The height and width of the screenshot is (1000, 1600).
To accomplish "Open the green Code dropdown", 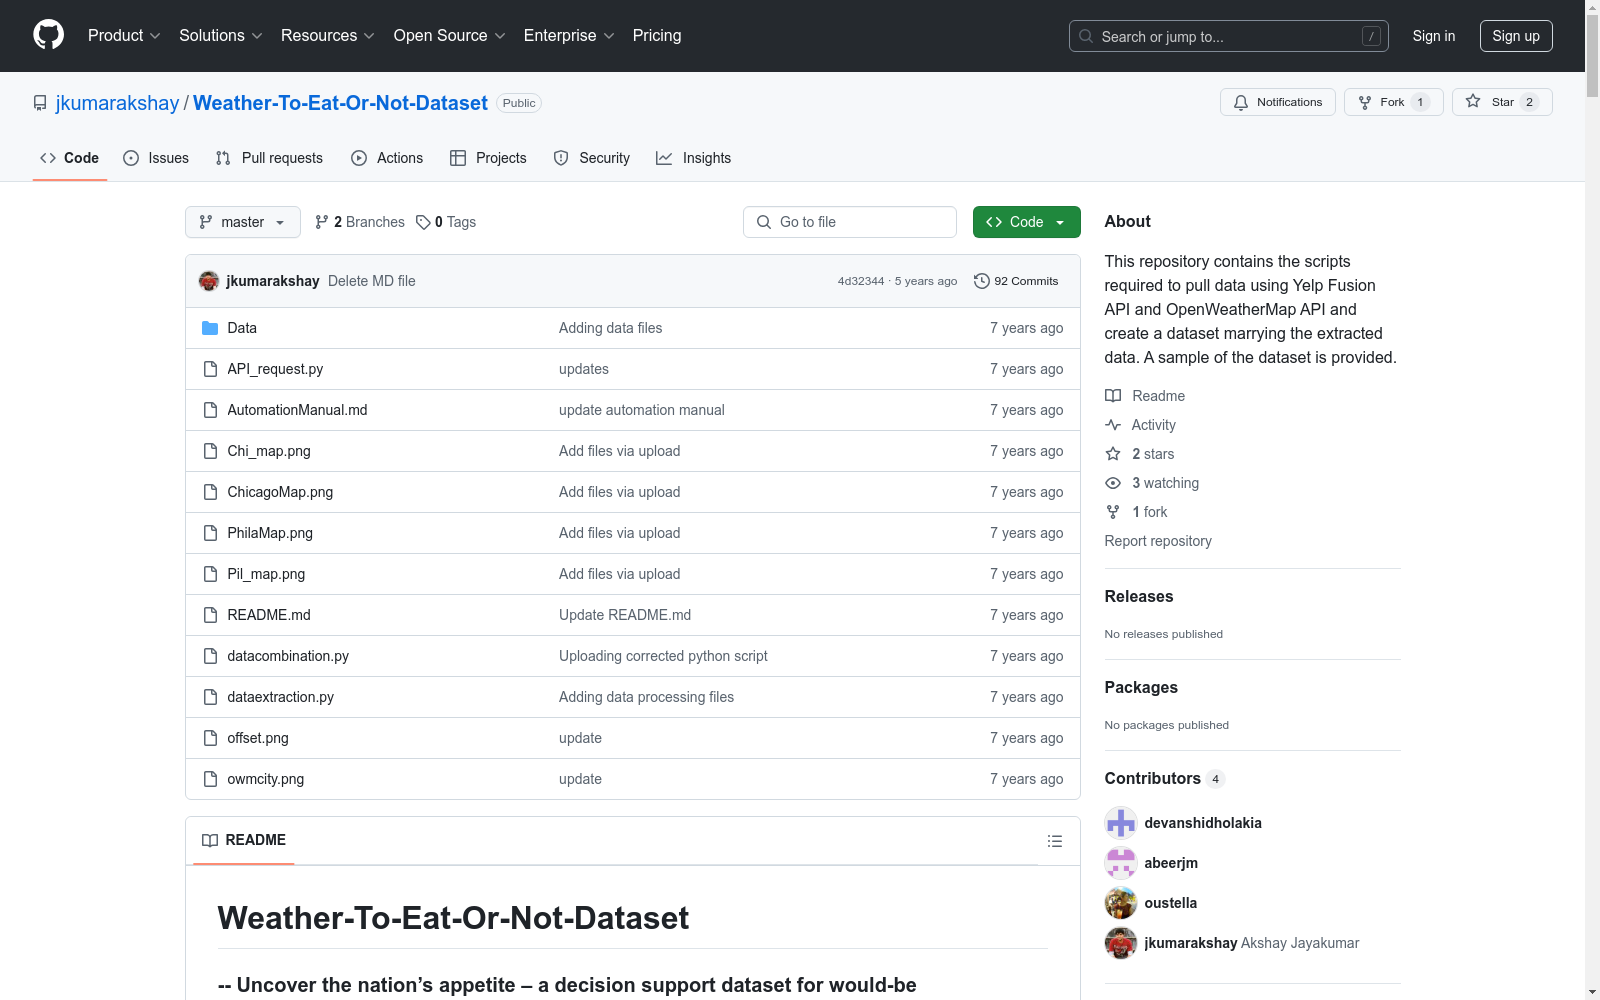I will point(1026,222).
